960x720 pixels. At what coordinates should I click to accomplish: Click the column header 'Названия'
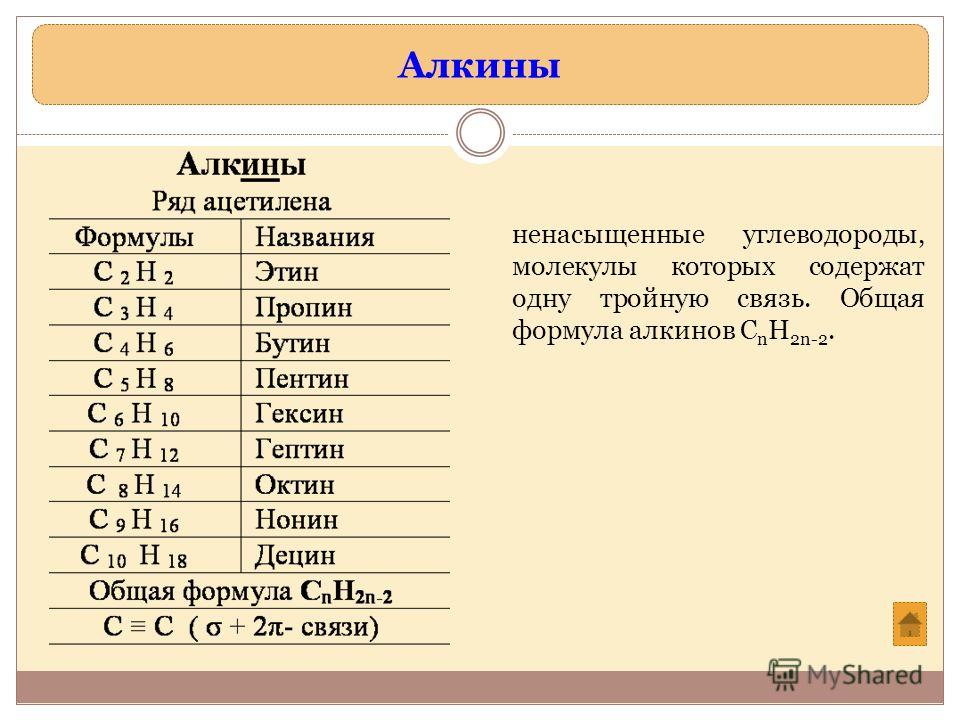[x=315, y=237]
